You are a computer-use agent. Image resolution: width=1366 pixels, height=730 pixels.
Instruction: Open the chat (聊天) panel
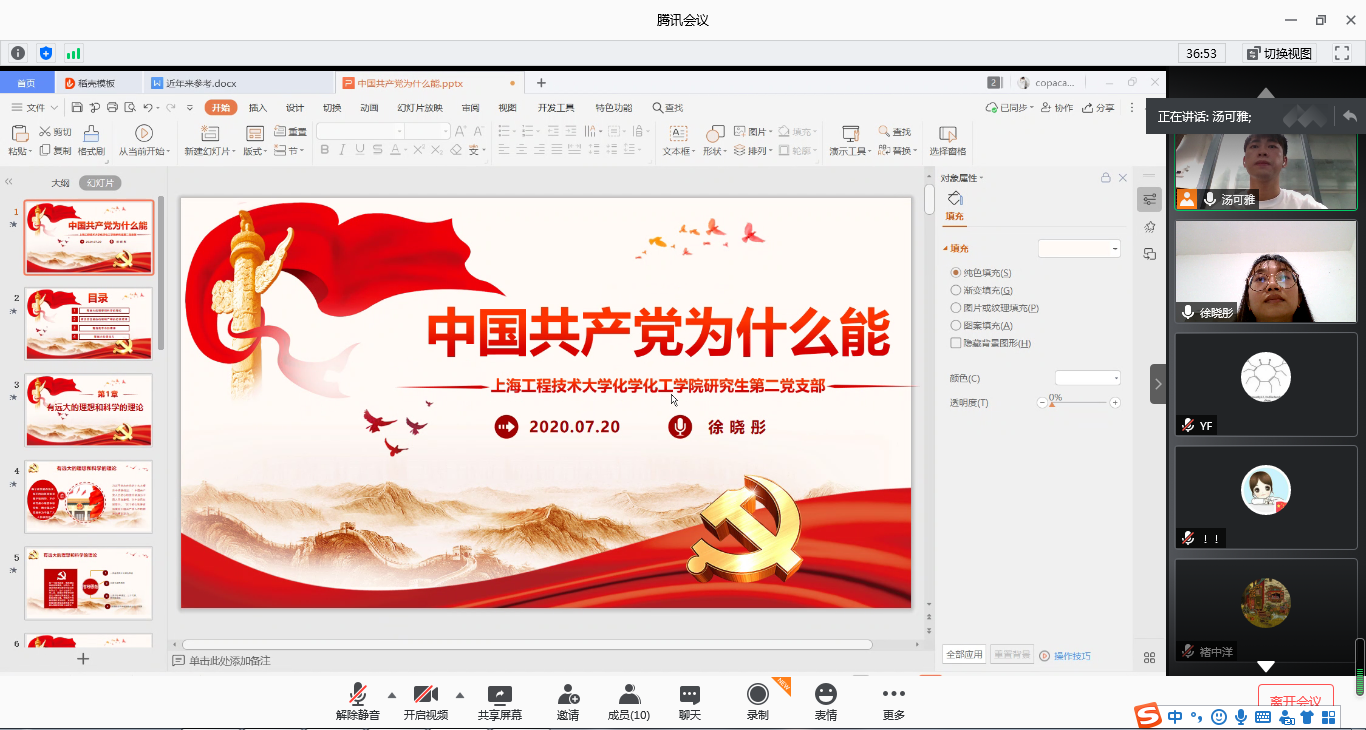[690, 701]
